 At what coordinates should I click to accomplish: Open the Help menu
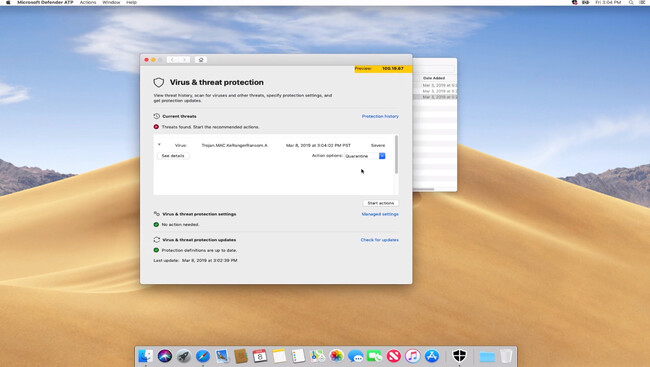coord(131,2)
